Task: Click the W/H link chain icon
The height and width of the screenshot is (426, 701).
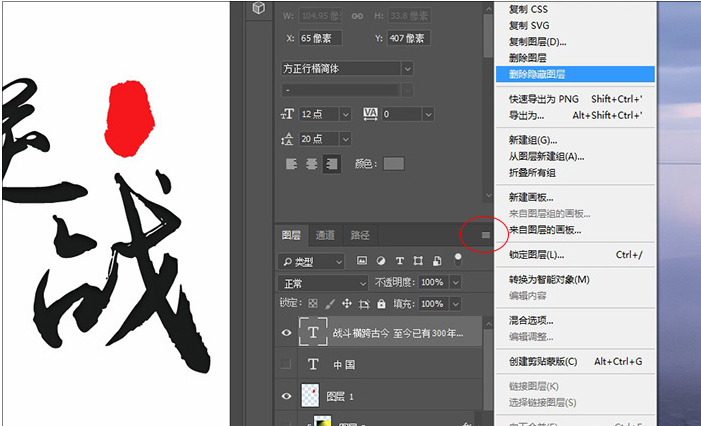Action: point(357,16)
